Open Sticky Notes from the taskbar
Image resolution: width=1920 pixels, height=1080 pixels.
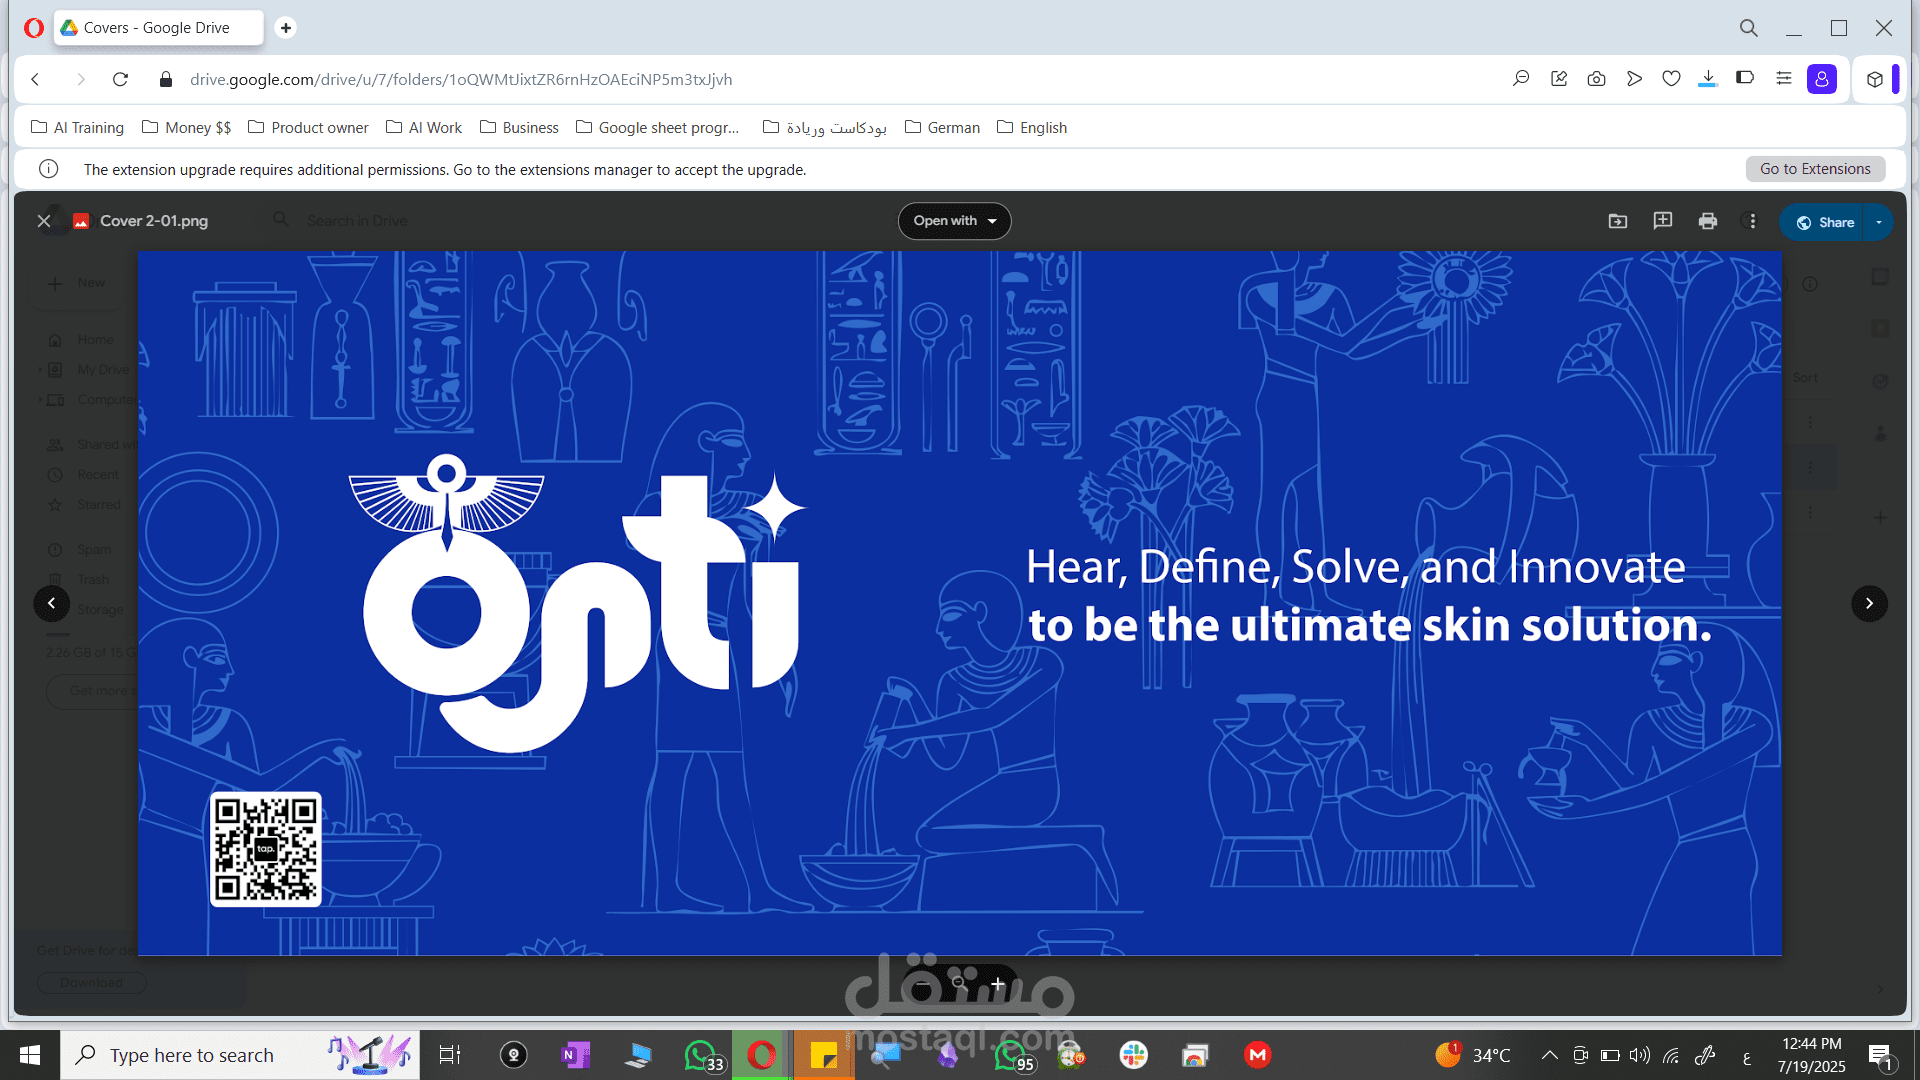click(x=824, y=1055)
